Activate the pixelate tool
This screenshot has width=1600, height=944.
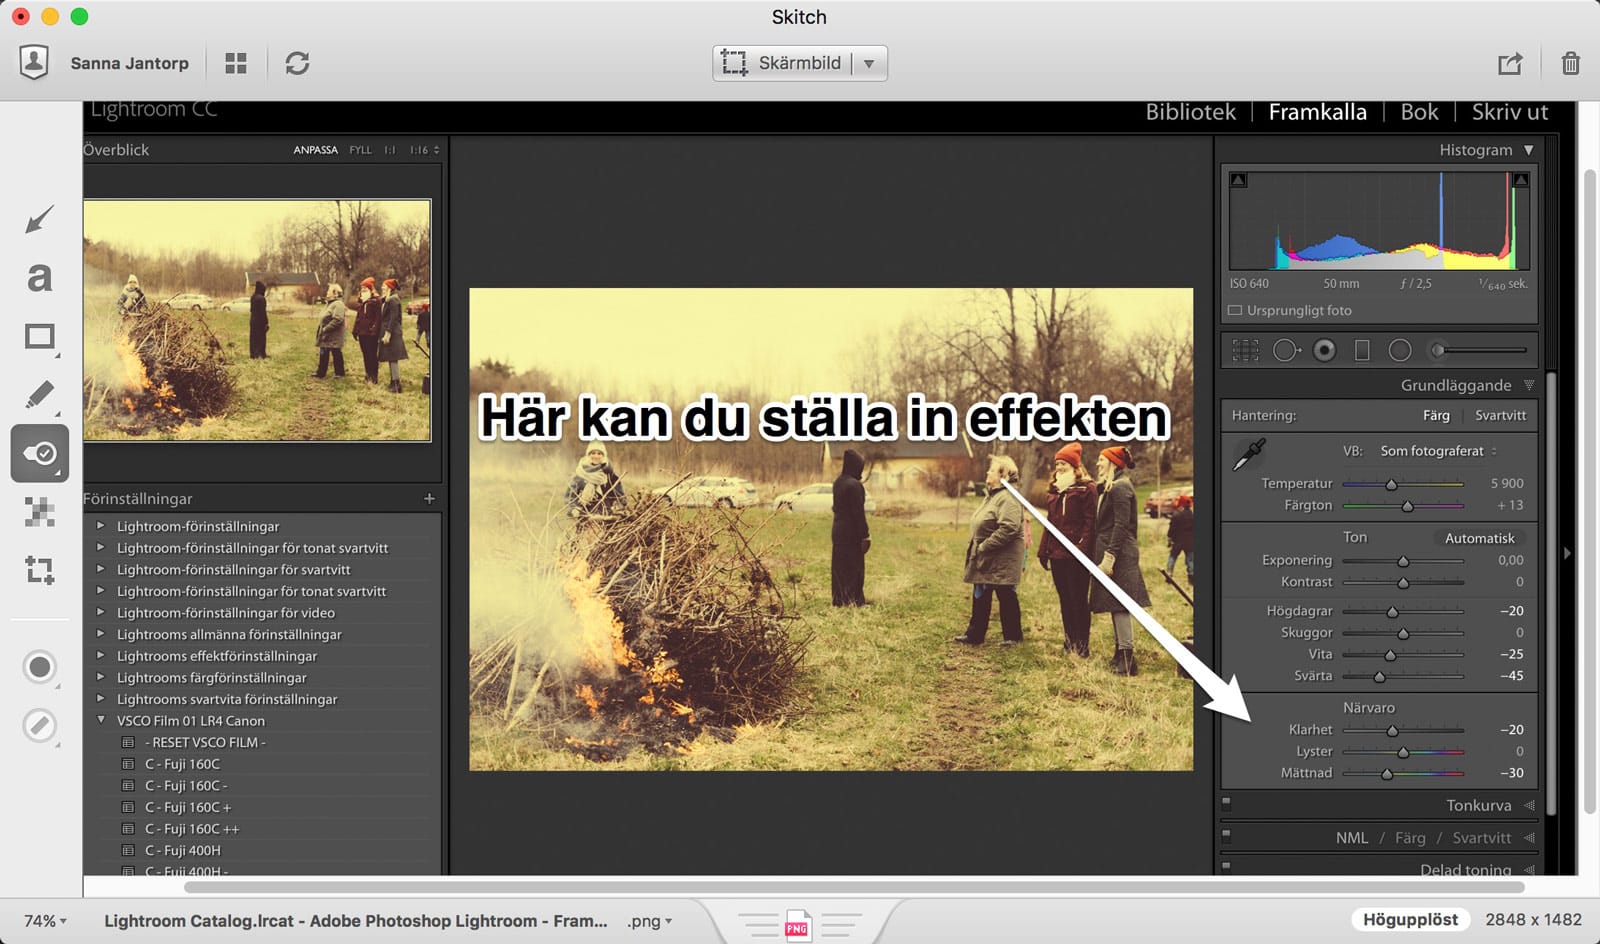(39, 512)
